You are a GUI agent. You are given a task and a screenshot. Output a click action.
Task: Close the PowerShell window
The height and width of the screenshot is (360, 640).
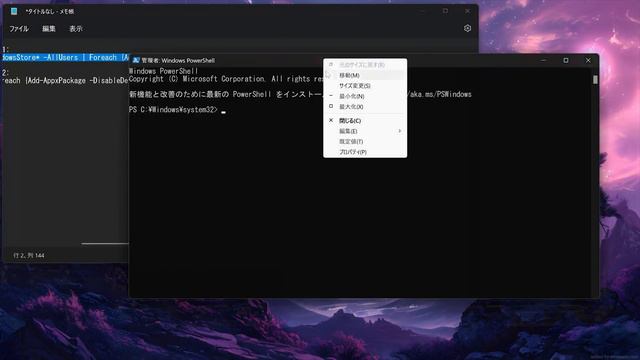tap(588, 60)
